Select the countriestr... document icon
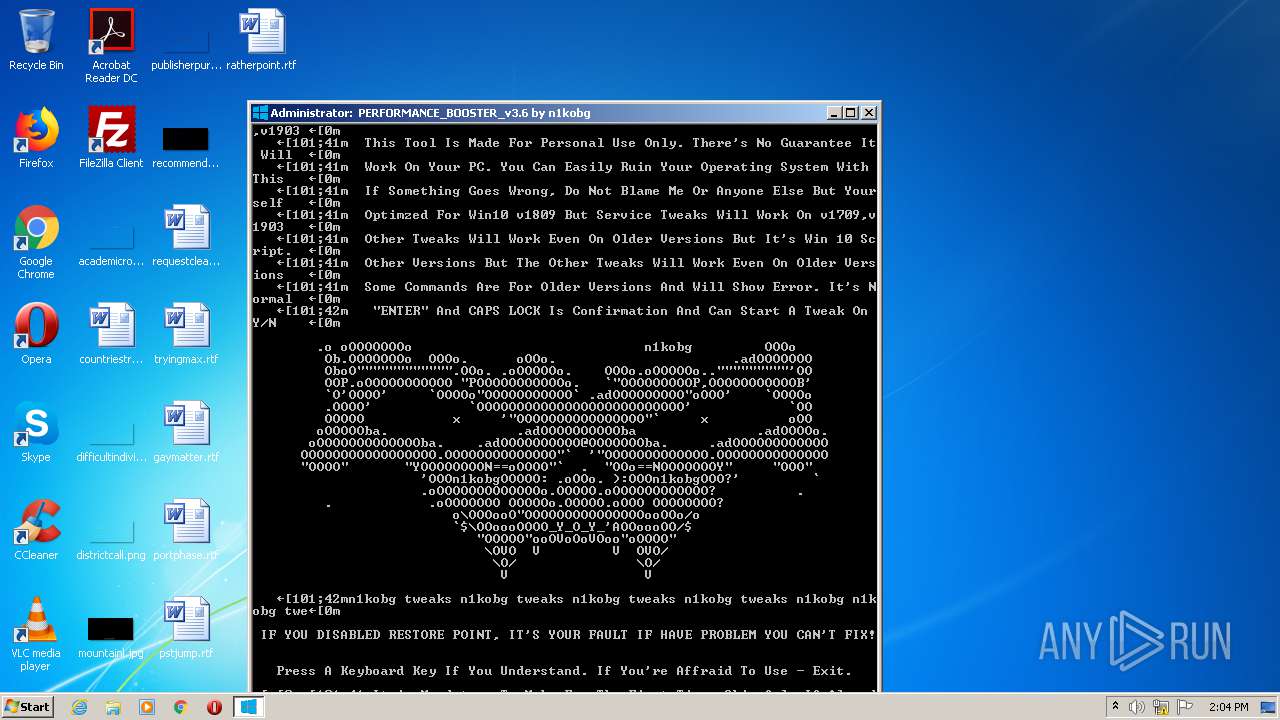This screenshot has width=1280, height=720. [x=111, y=334]
